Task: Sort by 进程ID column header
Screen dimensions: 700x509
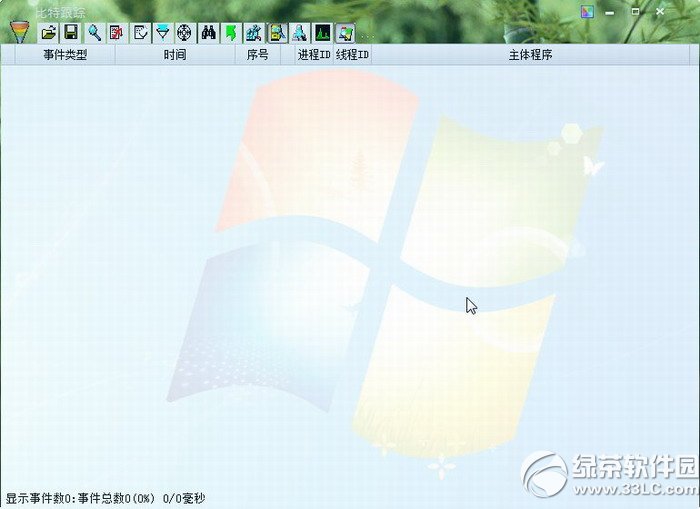Action: 314,55
